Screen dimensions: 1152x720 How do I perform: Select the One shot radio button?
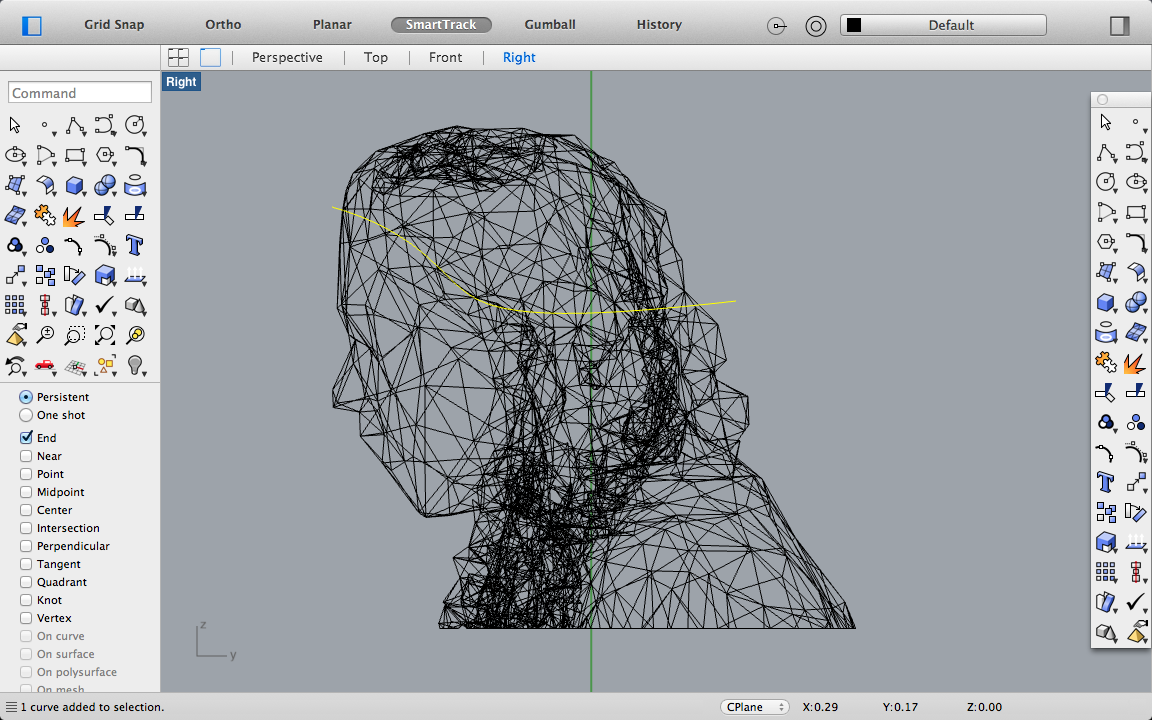click(x=25, y=415)
